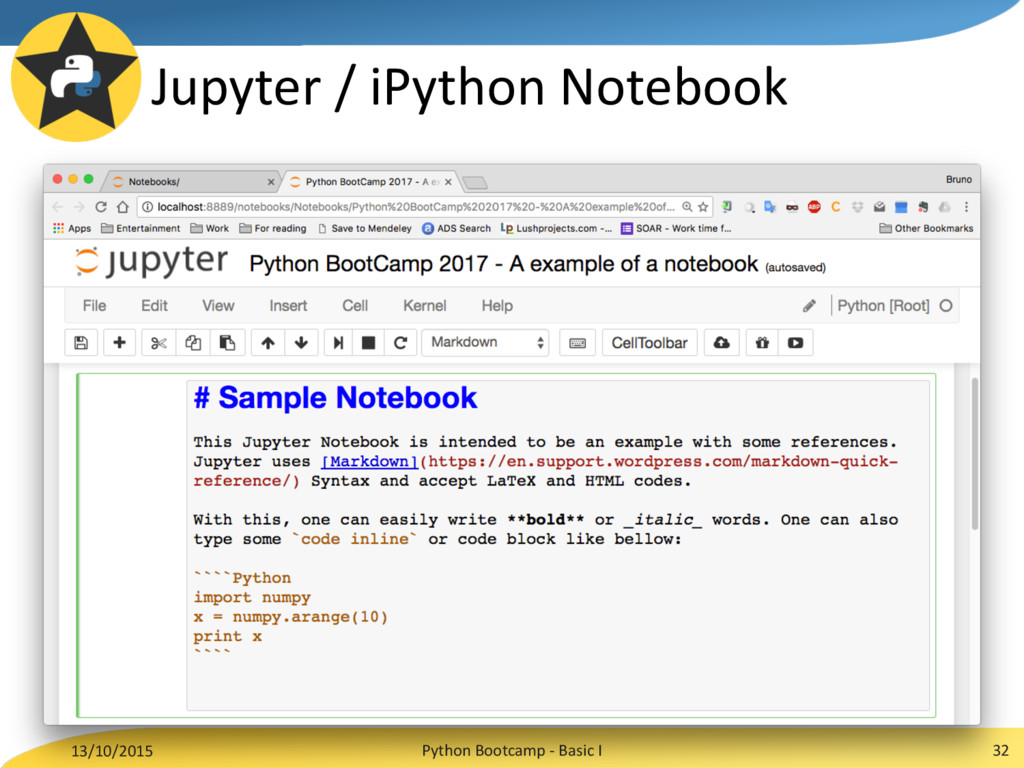
Task: Click the cloud upload icon in toolbar
Action: [x=722, y=343]
